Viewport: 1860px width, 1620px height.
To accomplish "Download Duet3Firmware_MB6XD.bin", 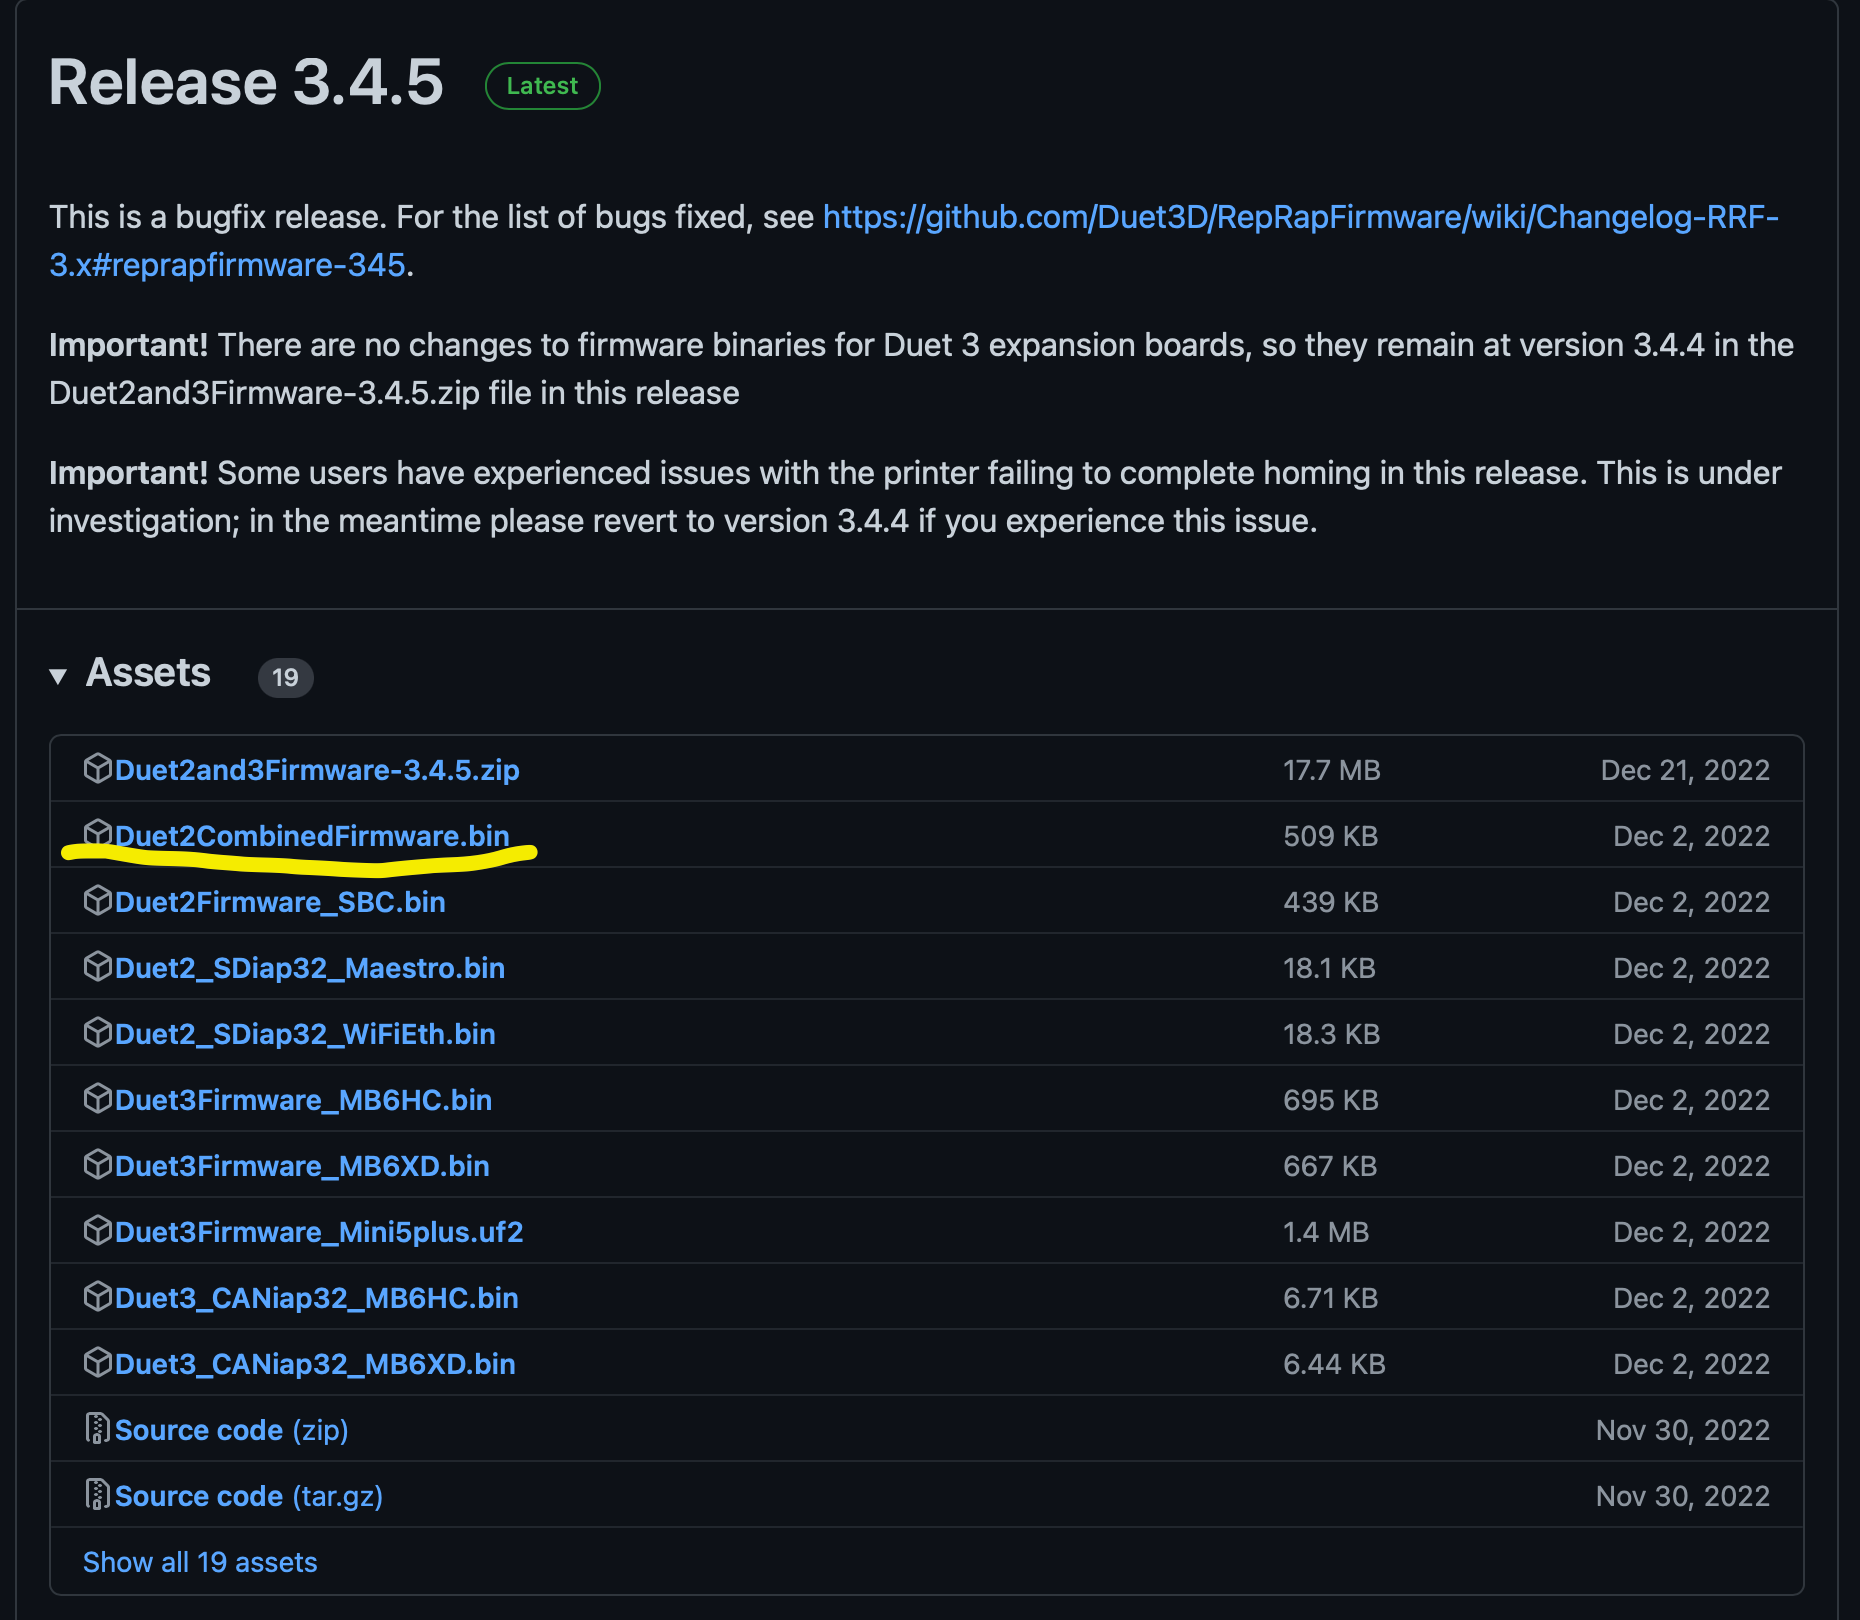I will pos(302,1166).
